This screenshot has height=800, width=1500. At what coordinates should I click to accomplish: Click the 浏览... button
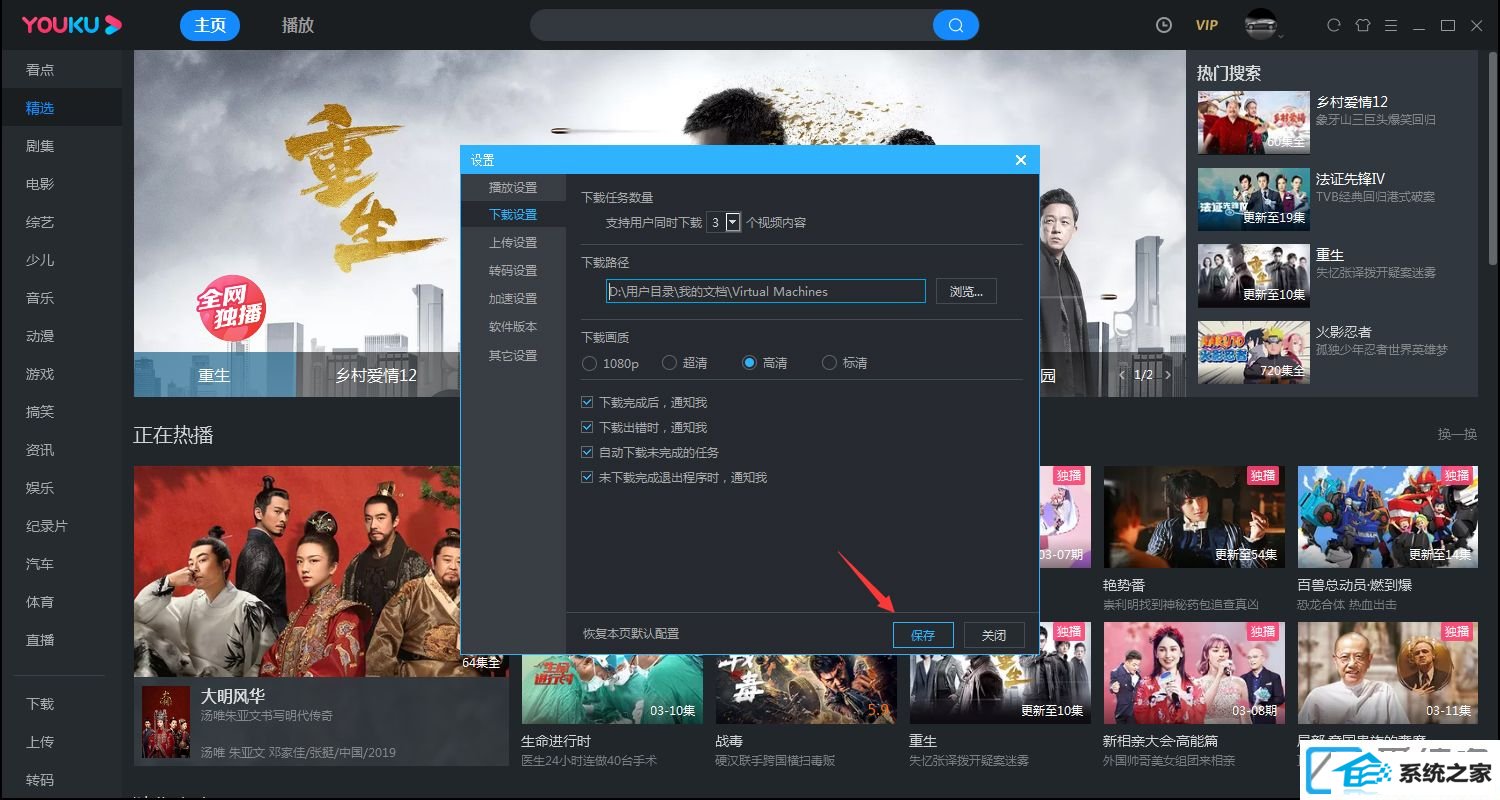point(966,291)
